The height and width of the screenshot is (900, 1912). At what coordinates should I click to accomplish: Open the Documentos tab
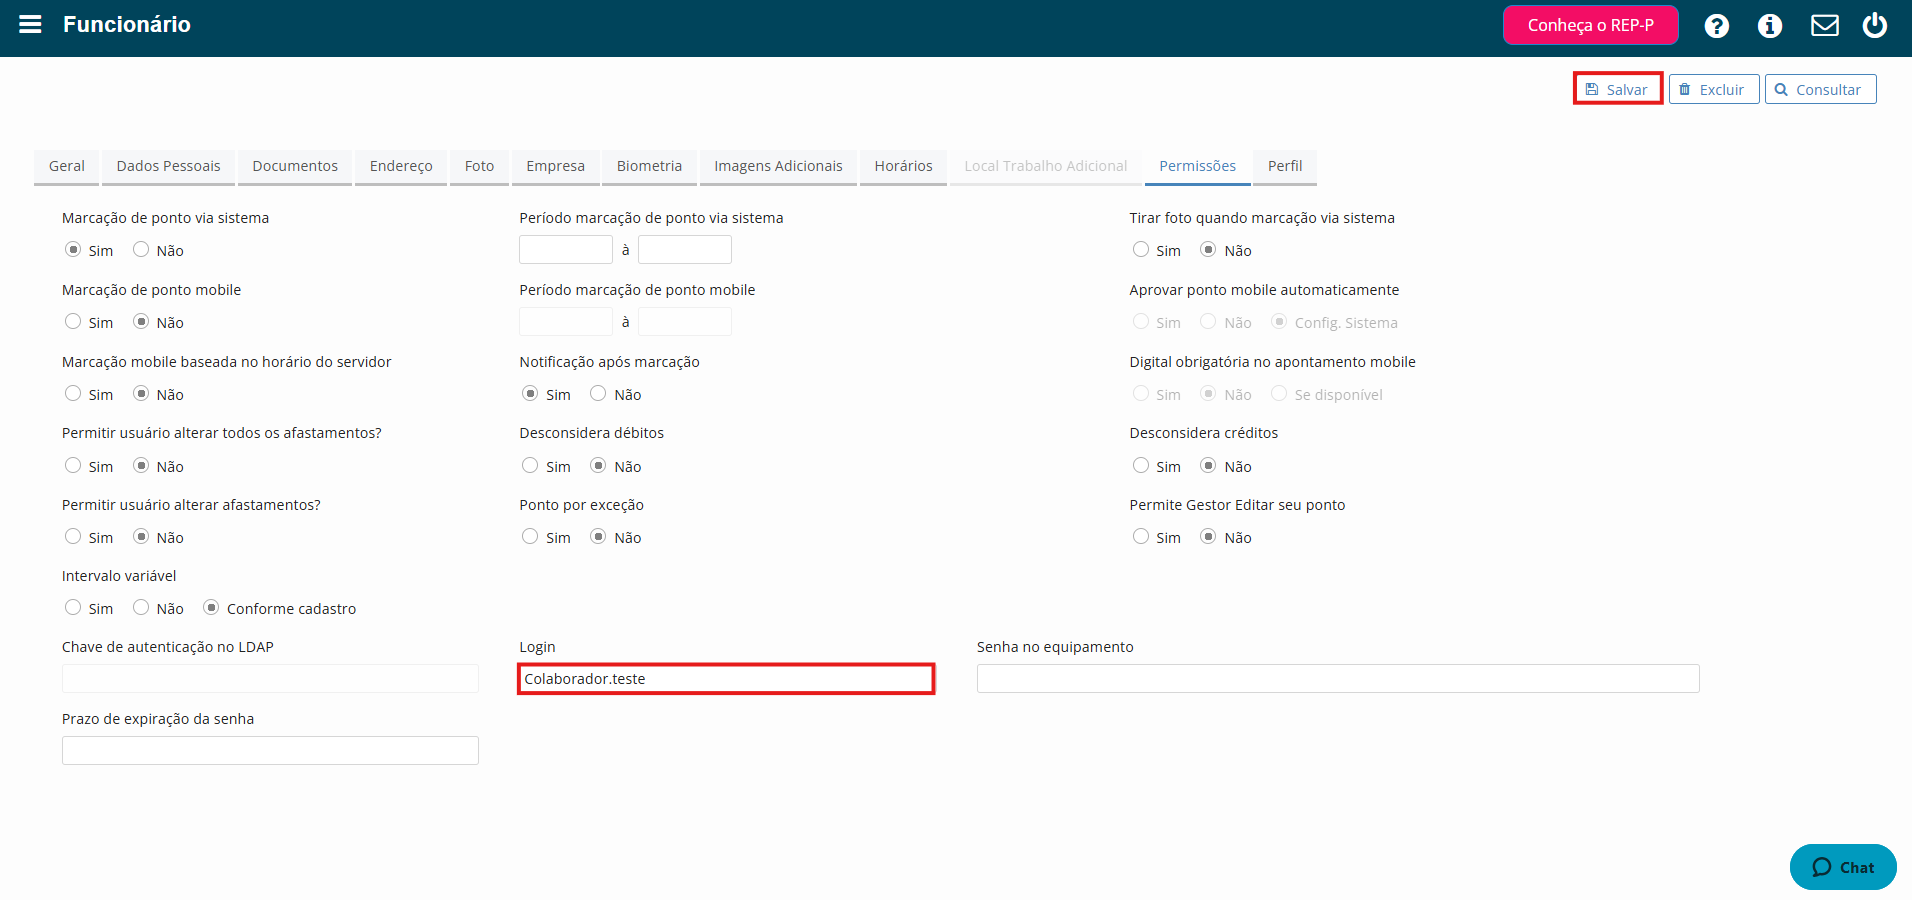click(x=295, y=166)
